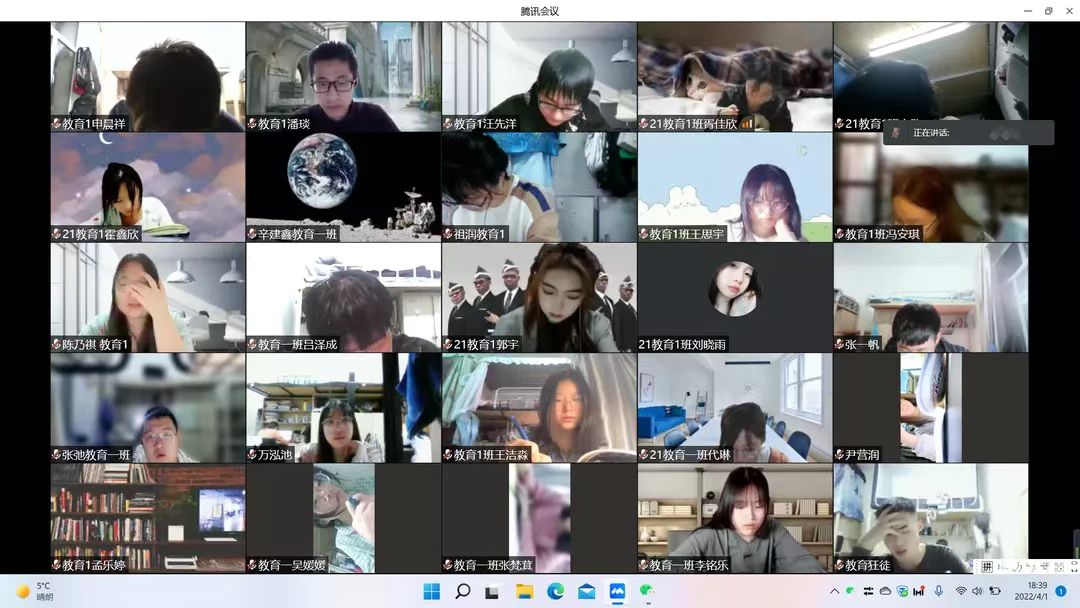This screenshot has width=1080, height=608.
Task: Open the Windows Start menu
Action: pyautogui.click(x=431, y=591)
